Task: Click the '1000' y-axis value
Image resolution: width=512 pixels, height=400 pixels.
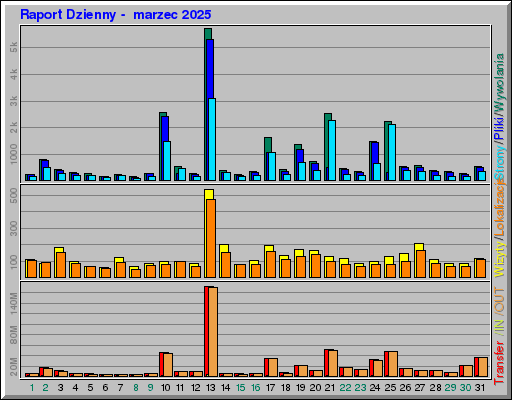Action: pos(14,154)
